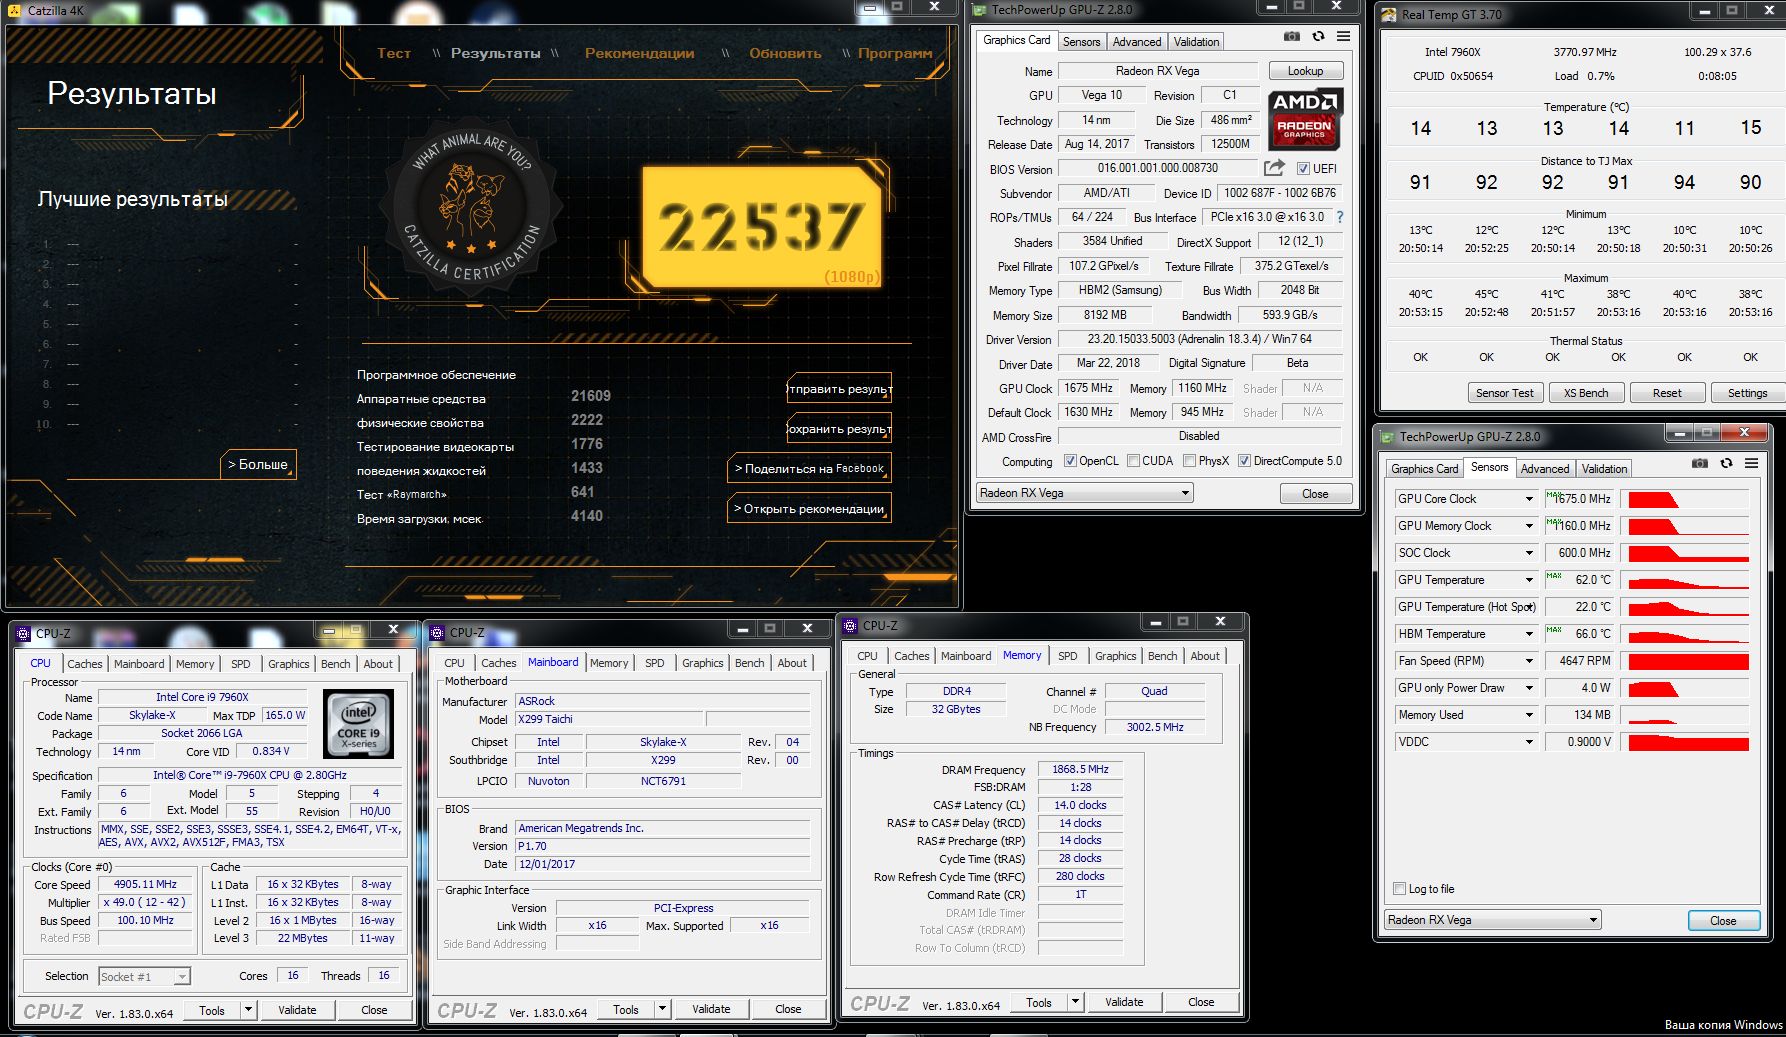The height and width of the screenshot is (1037, 1786).
Task: Open the Рекомендации tab in Catzilla
Action: (639, 53)
